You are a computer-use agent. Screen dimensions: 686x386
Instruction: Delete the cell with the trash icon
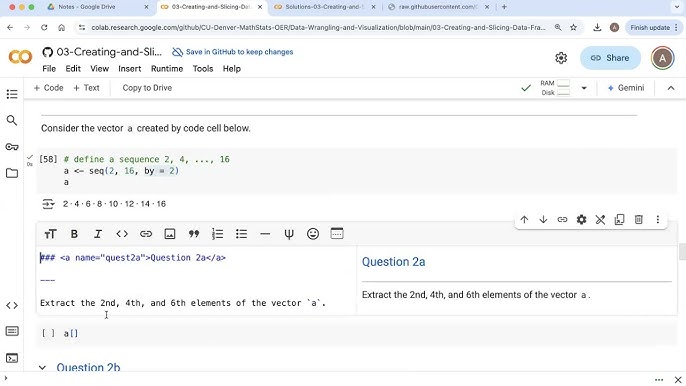pyautogui.click(x=638, y=219)
